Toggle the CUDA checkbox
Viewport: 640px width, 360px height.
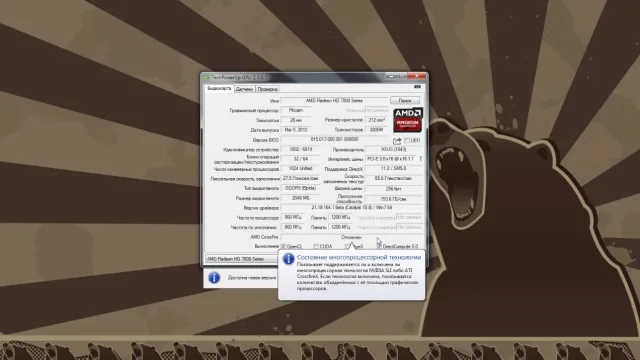(x=316, y=247)
